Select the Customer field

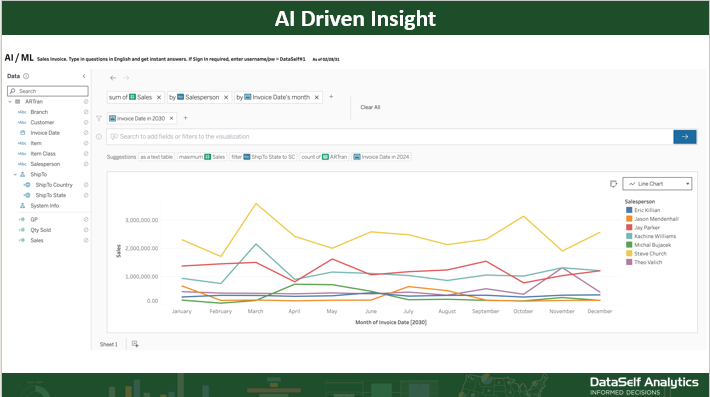[42, 123]
